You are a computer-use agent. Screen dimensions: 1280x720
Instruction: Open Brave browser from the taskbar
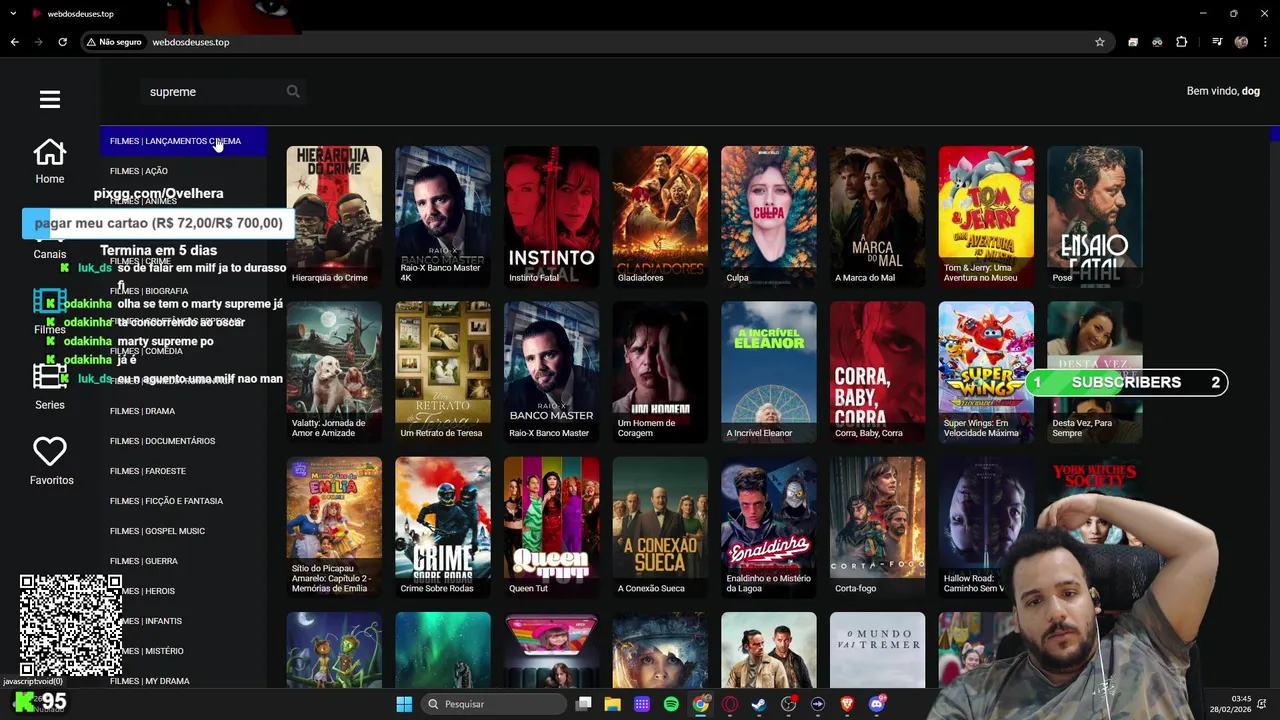point(847,704)
